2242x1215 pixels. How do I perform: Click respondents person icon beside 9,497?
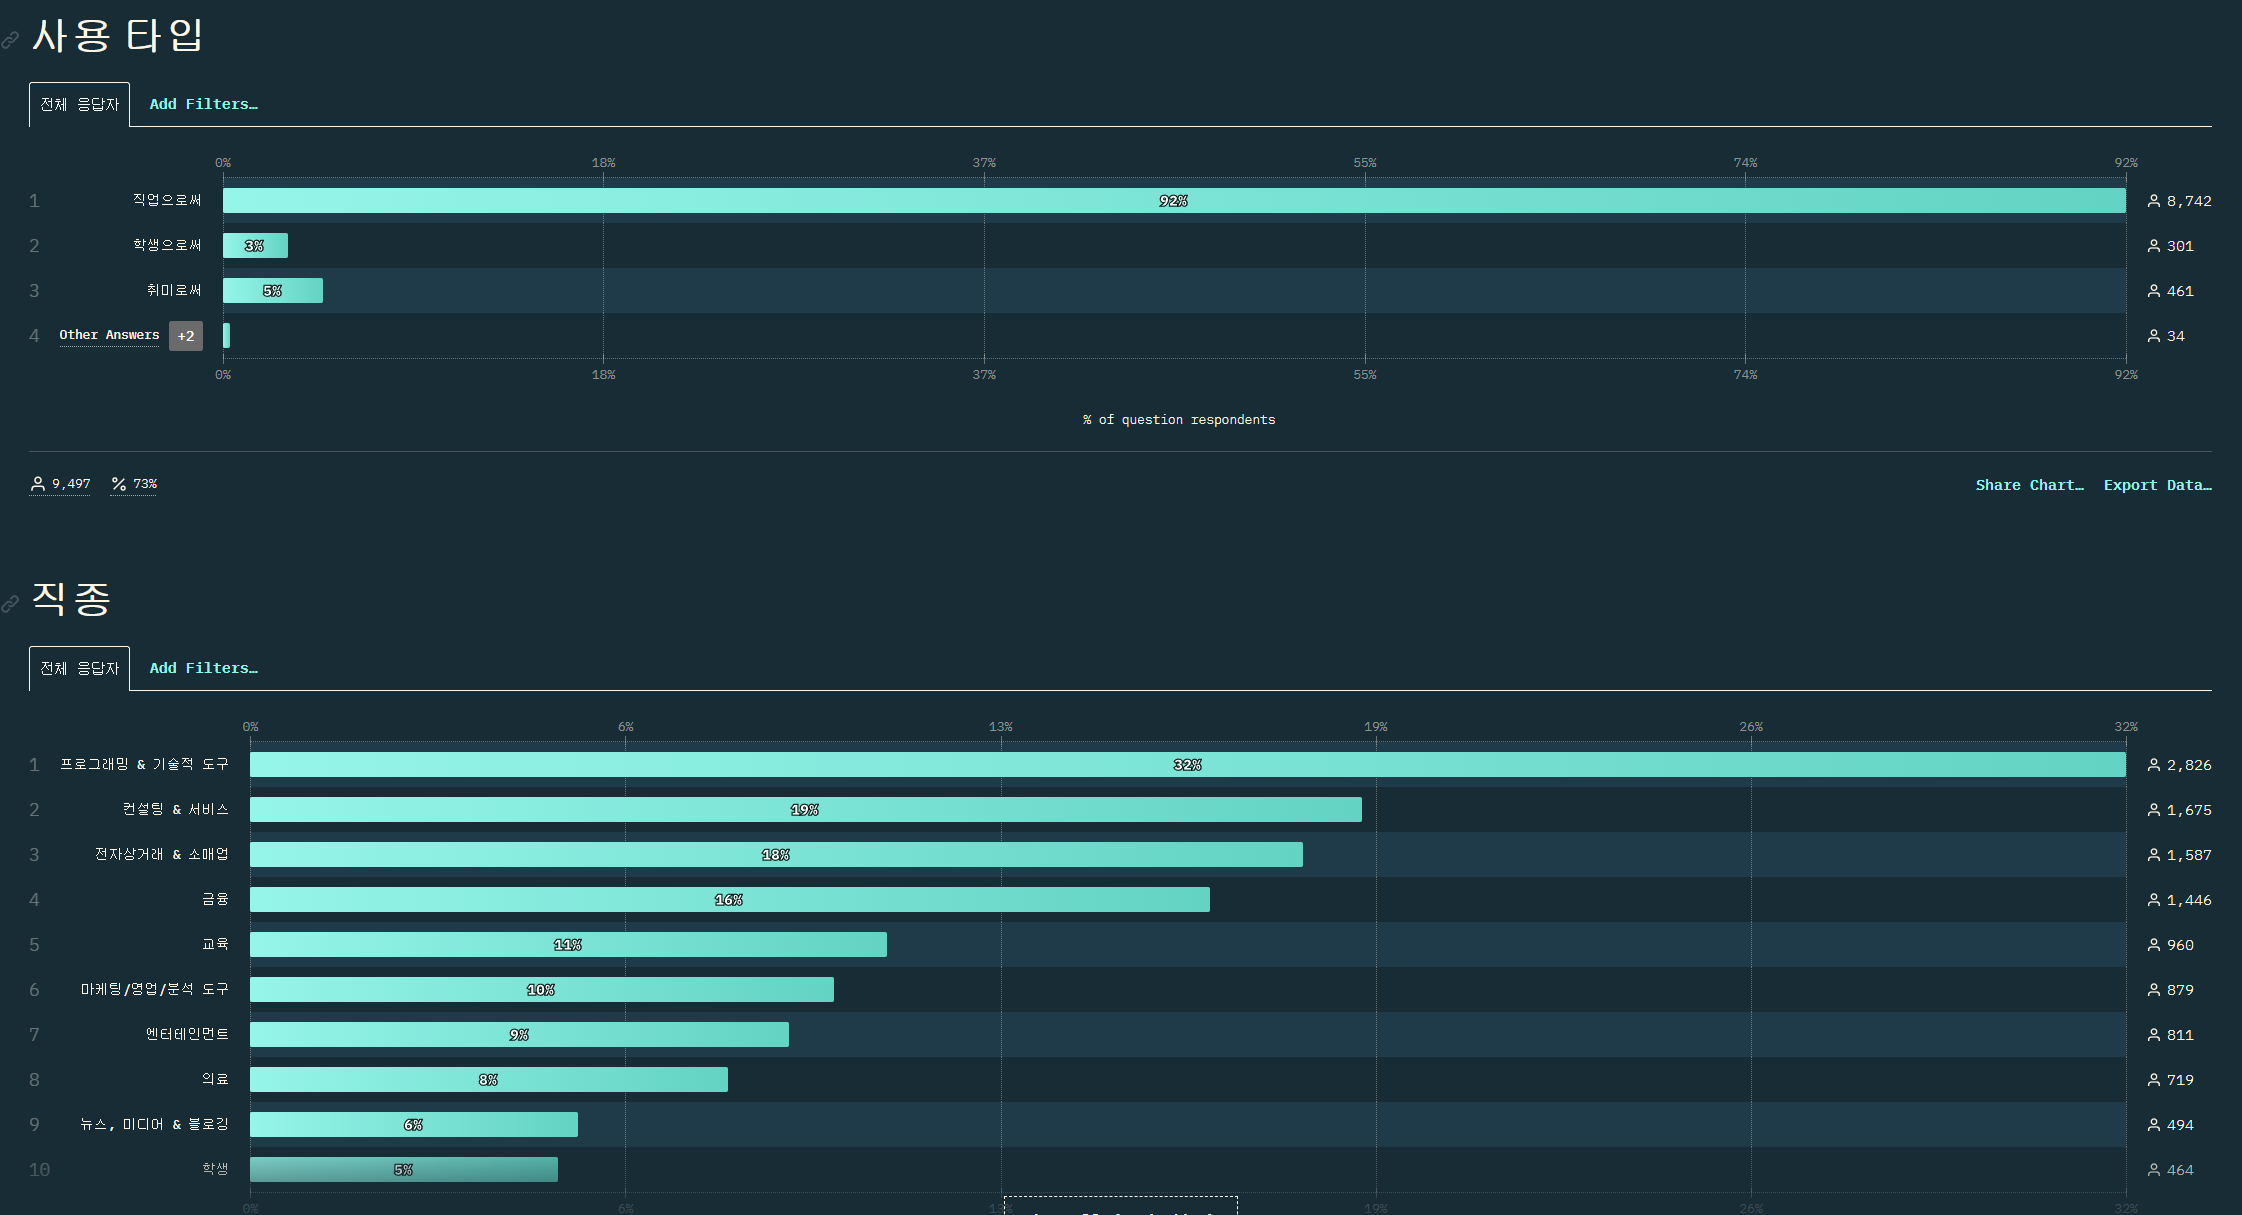point(38,484)
